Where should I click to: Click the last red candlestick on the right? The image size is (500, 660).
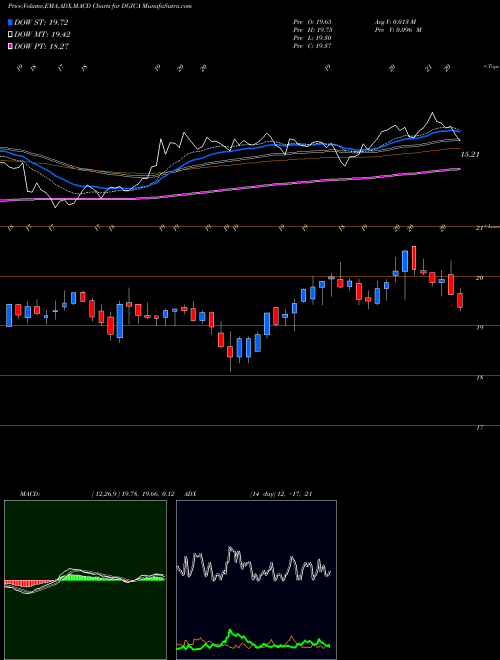click(460, 301)
